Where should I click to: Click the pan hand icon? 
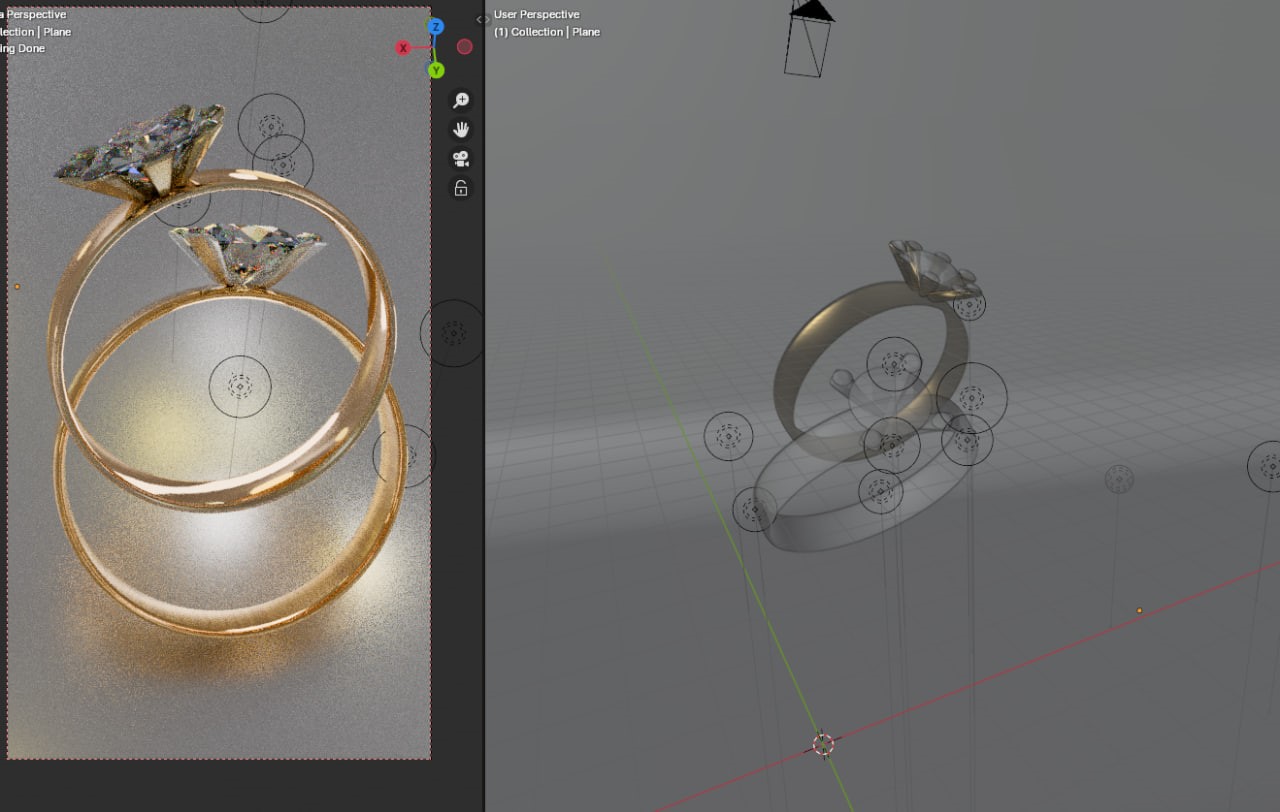pos(461,129)
